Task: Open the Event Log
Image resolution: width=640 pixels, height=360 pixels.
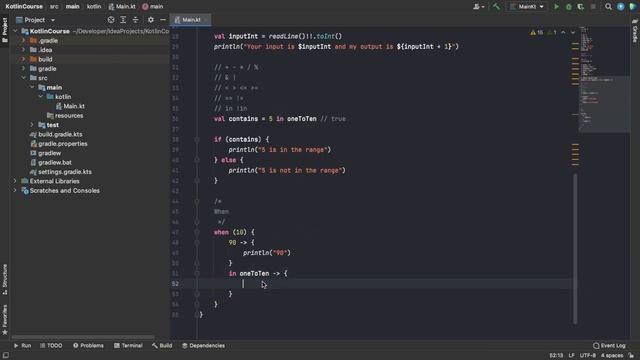Action: pos(609,346)
